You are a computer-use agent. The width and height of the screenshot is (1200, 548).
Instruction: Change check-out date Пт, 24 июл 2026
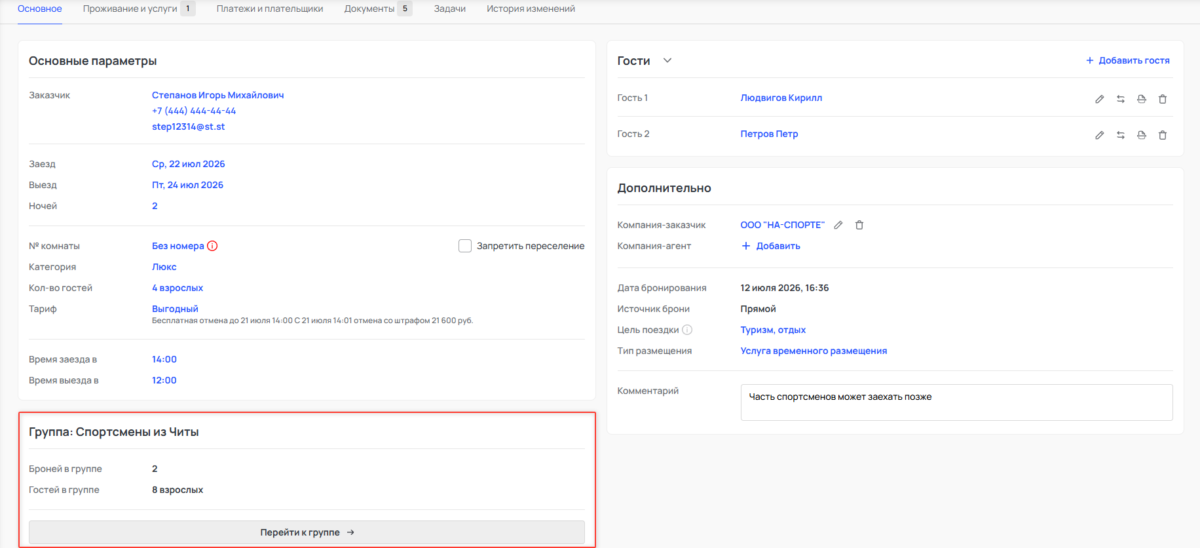tap(187, 185)
